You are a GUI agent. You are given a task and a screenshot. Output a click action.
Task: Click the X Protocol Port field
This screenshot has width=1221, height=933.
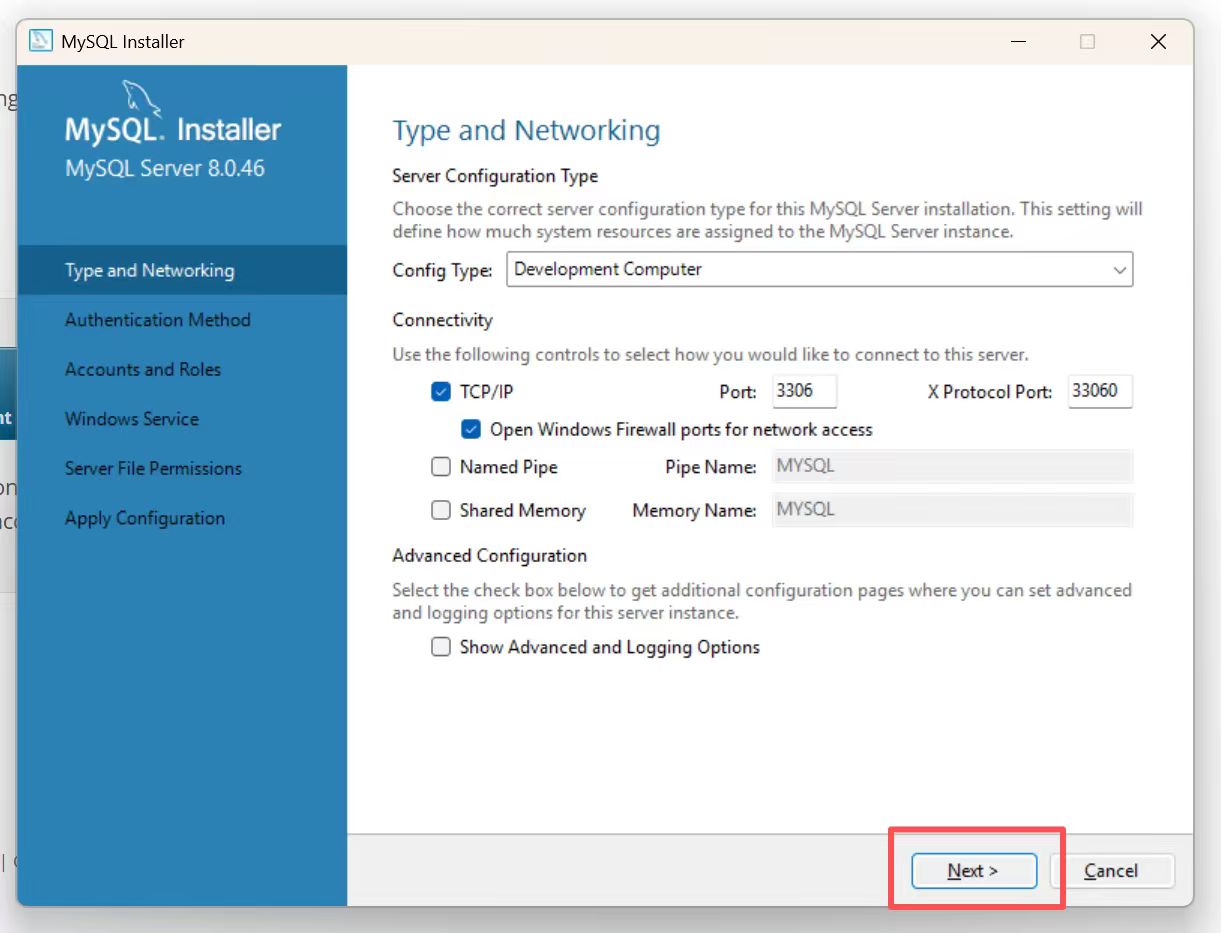click(x=1100, y=391)
